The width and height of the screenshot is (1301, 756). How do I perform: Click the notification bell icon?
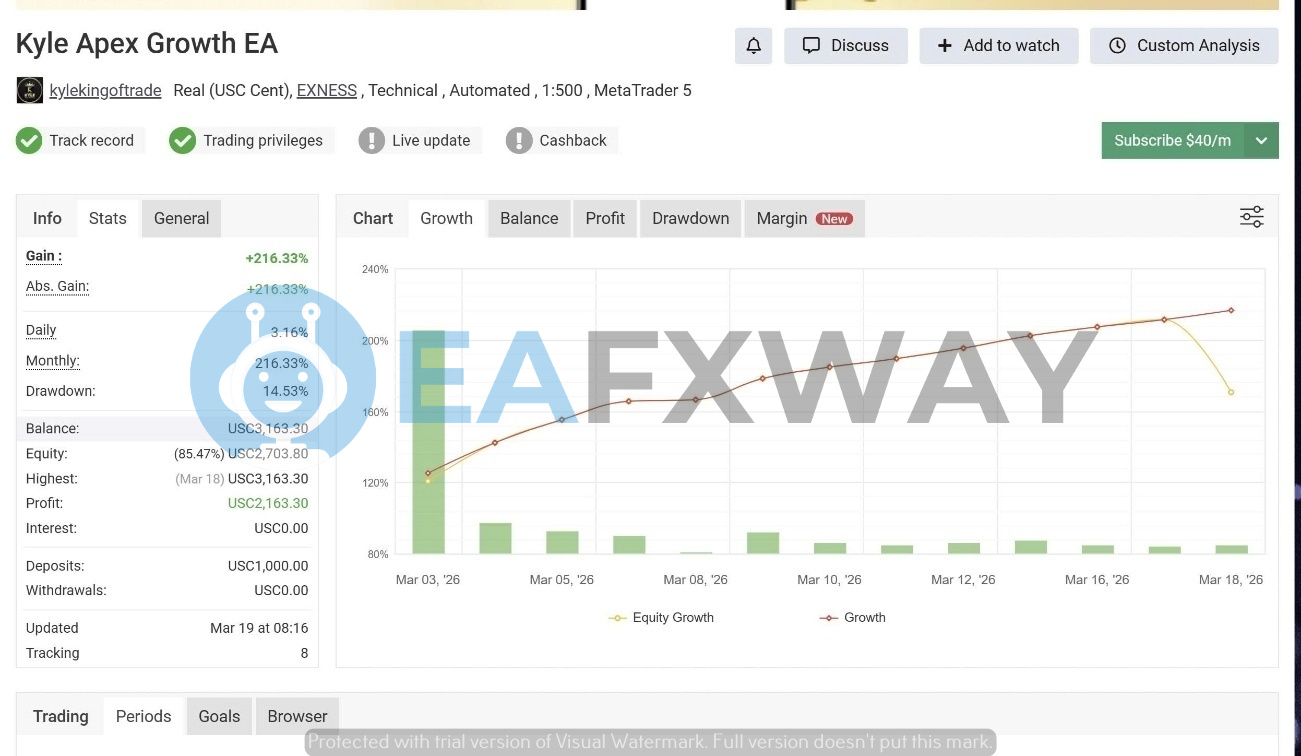pyautogui.click(x=753, y=46)
